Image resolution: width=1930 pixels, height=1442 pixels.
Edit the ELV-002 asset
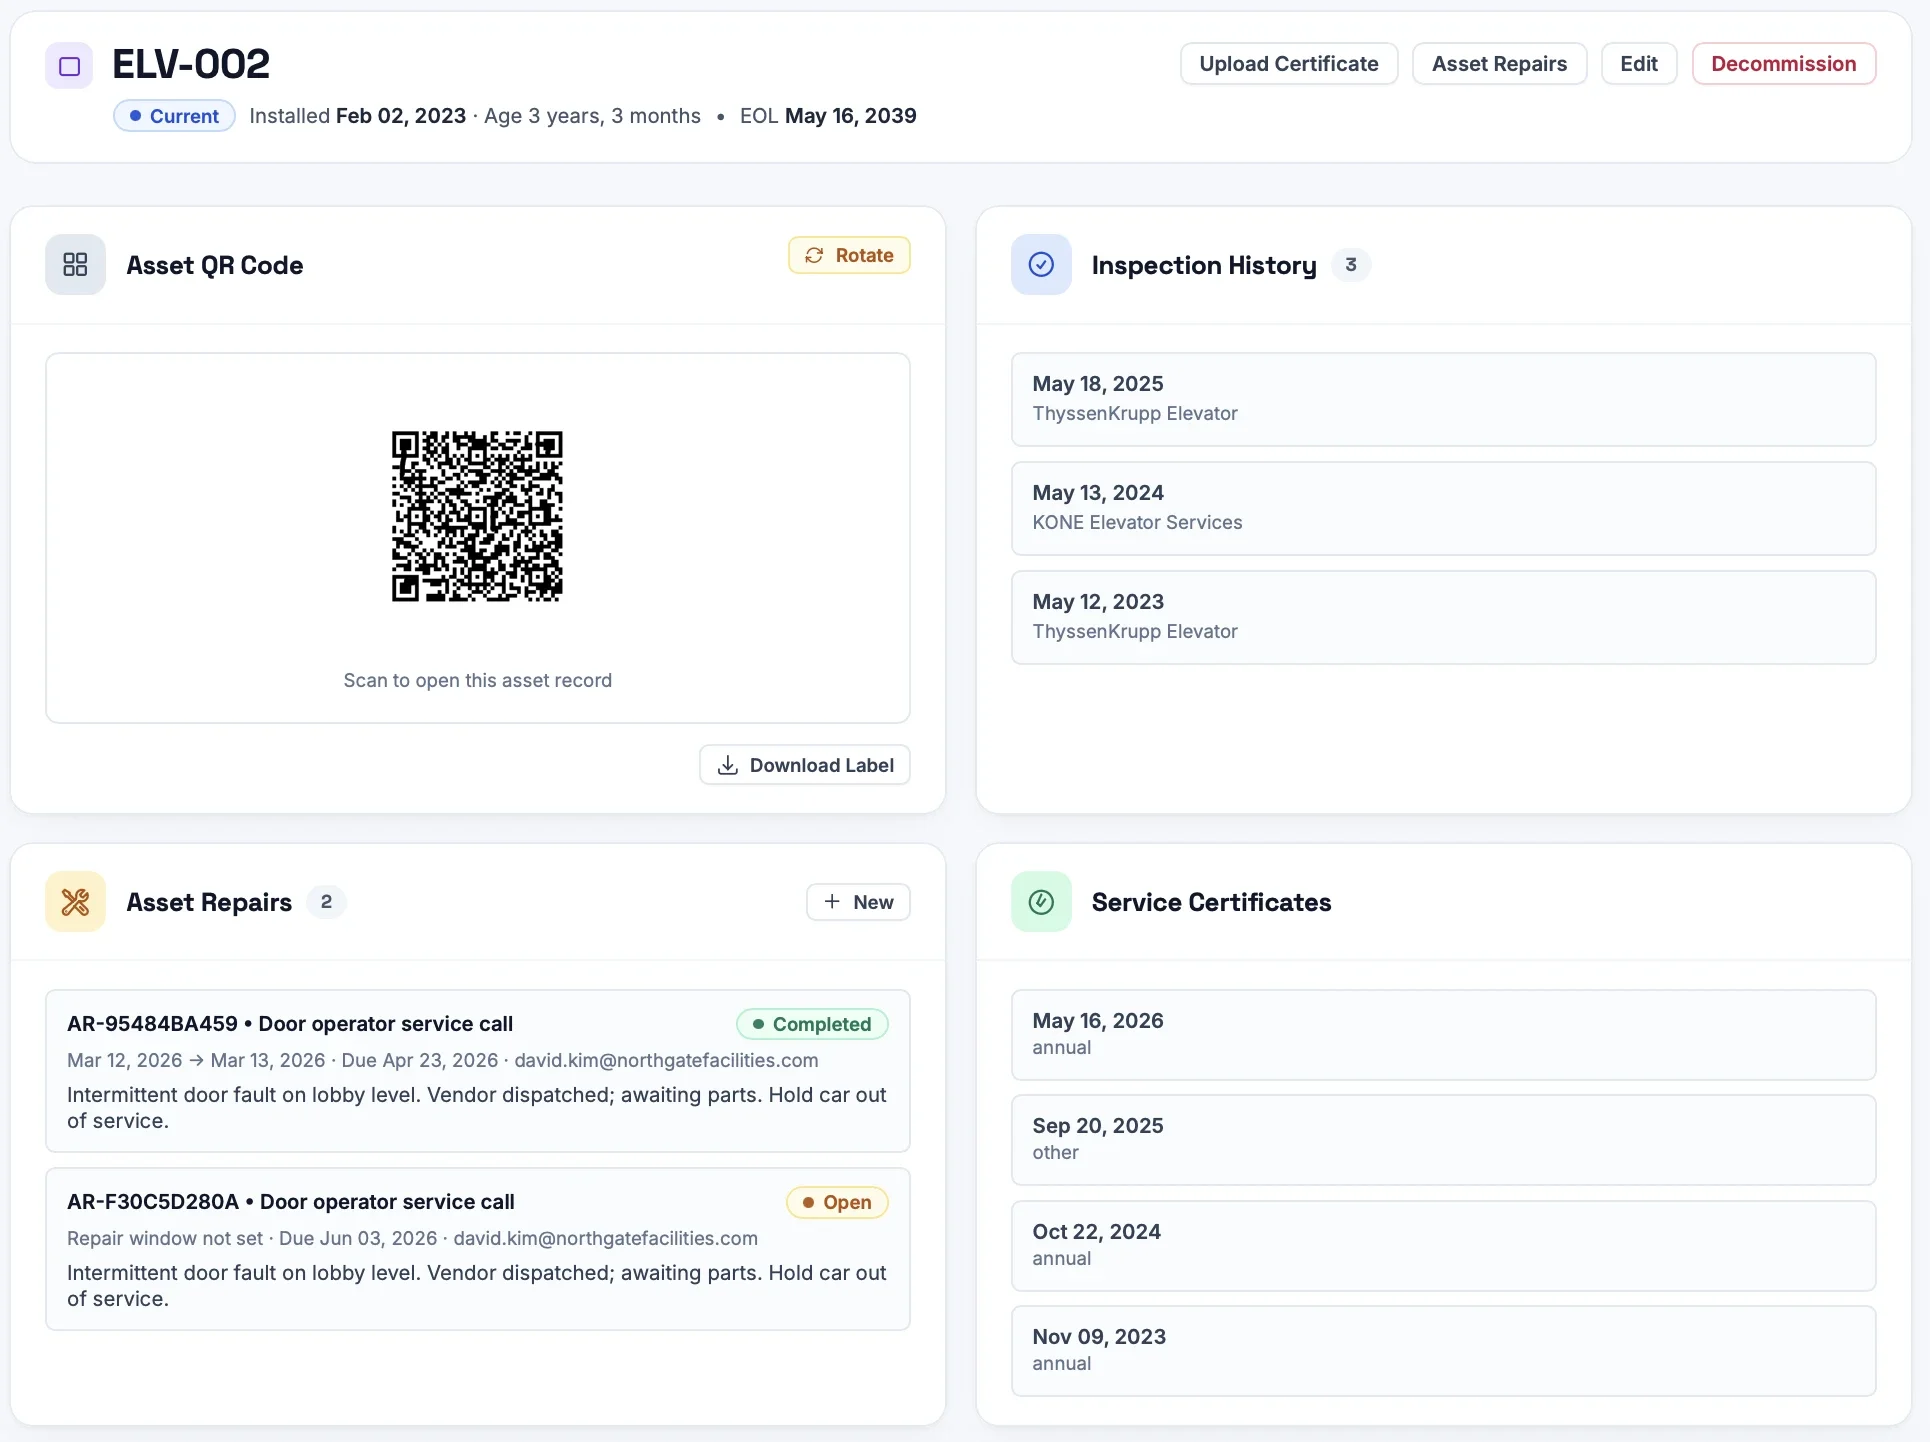[1639, 64]
